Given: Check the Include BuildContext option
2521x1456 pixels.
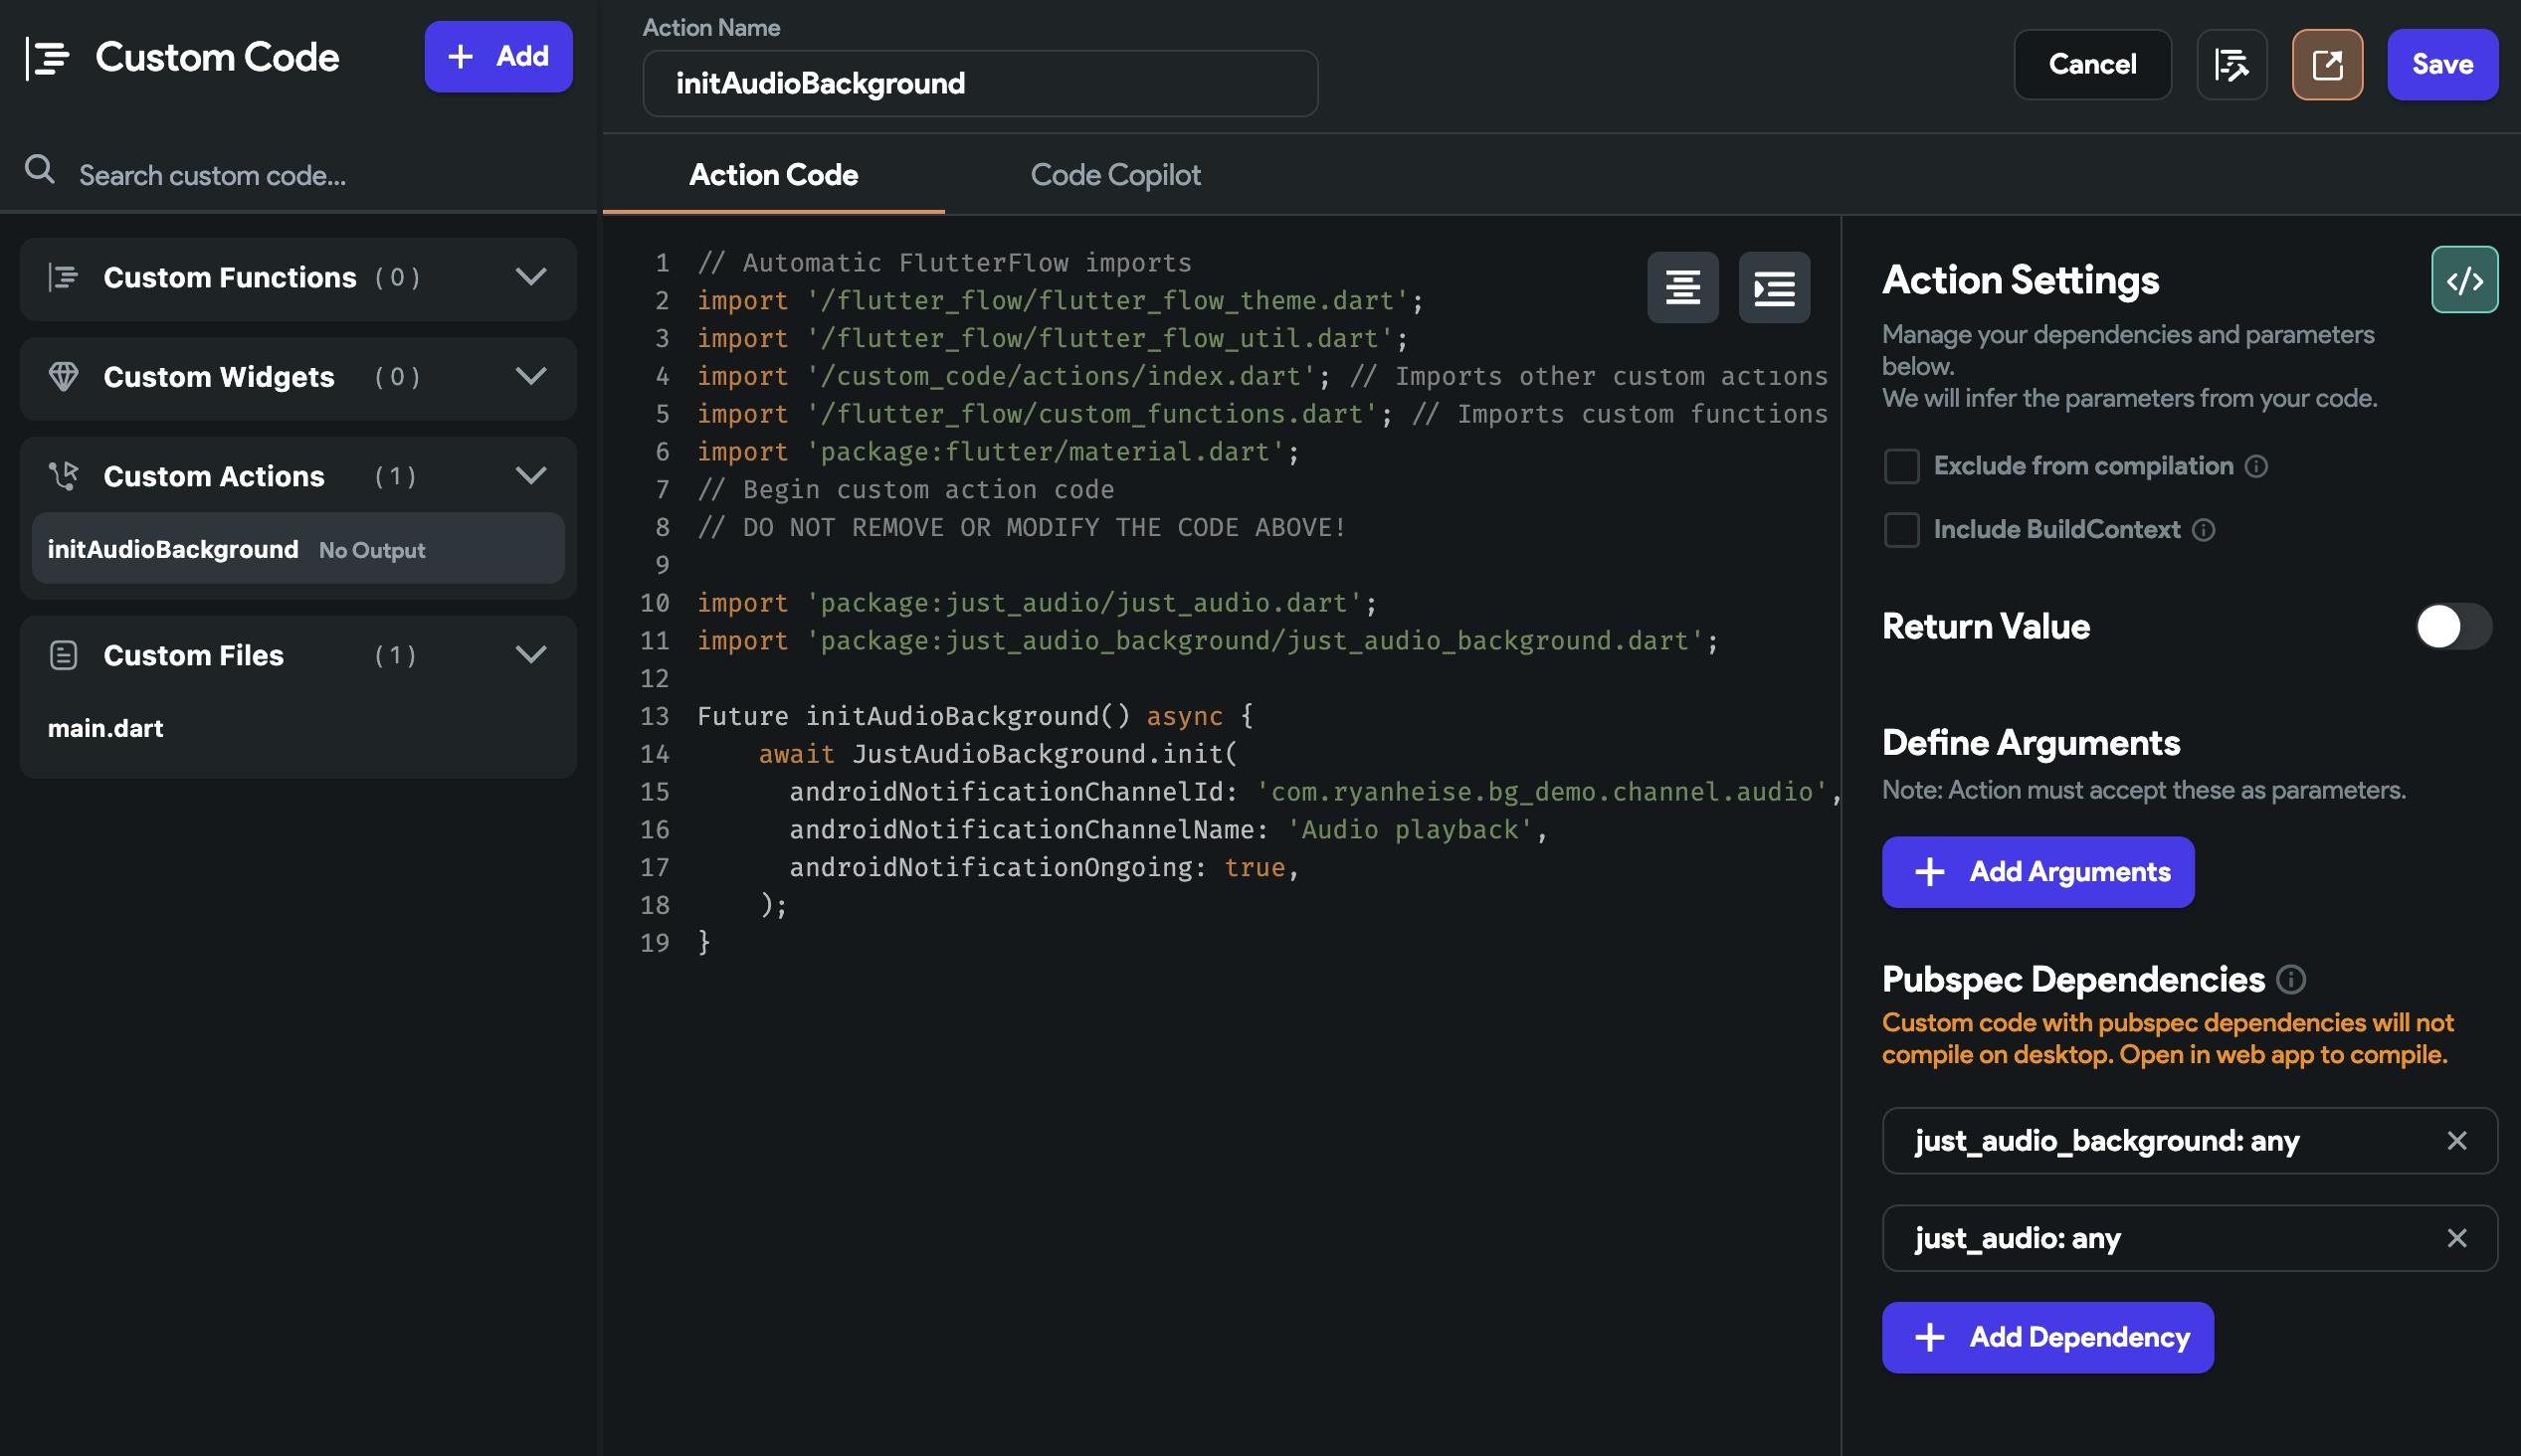Looking at the screenshot, I should [x=1901, y=530].
